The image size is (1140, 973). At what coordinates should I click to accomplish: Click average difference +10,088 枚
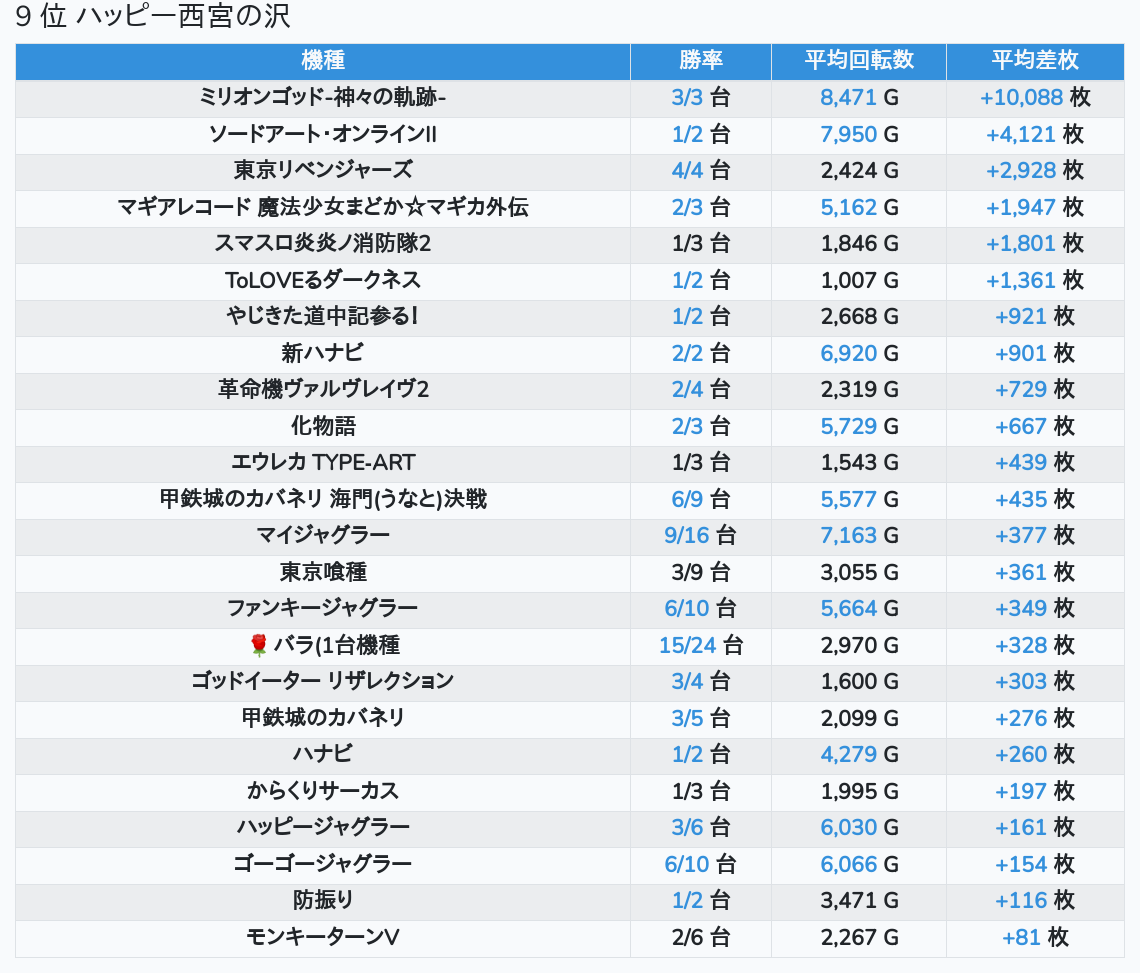click(x=1035, y=97)
